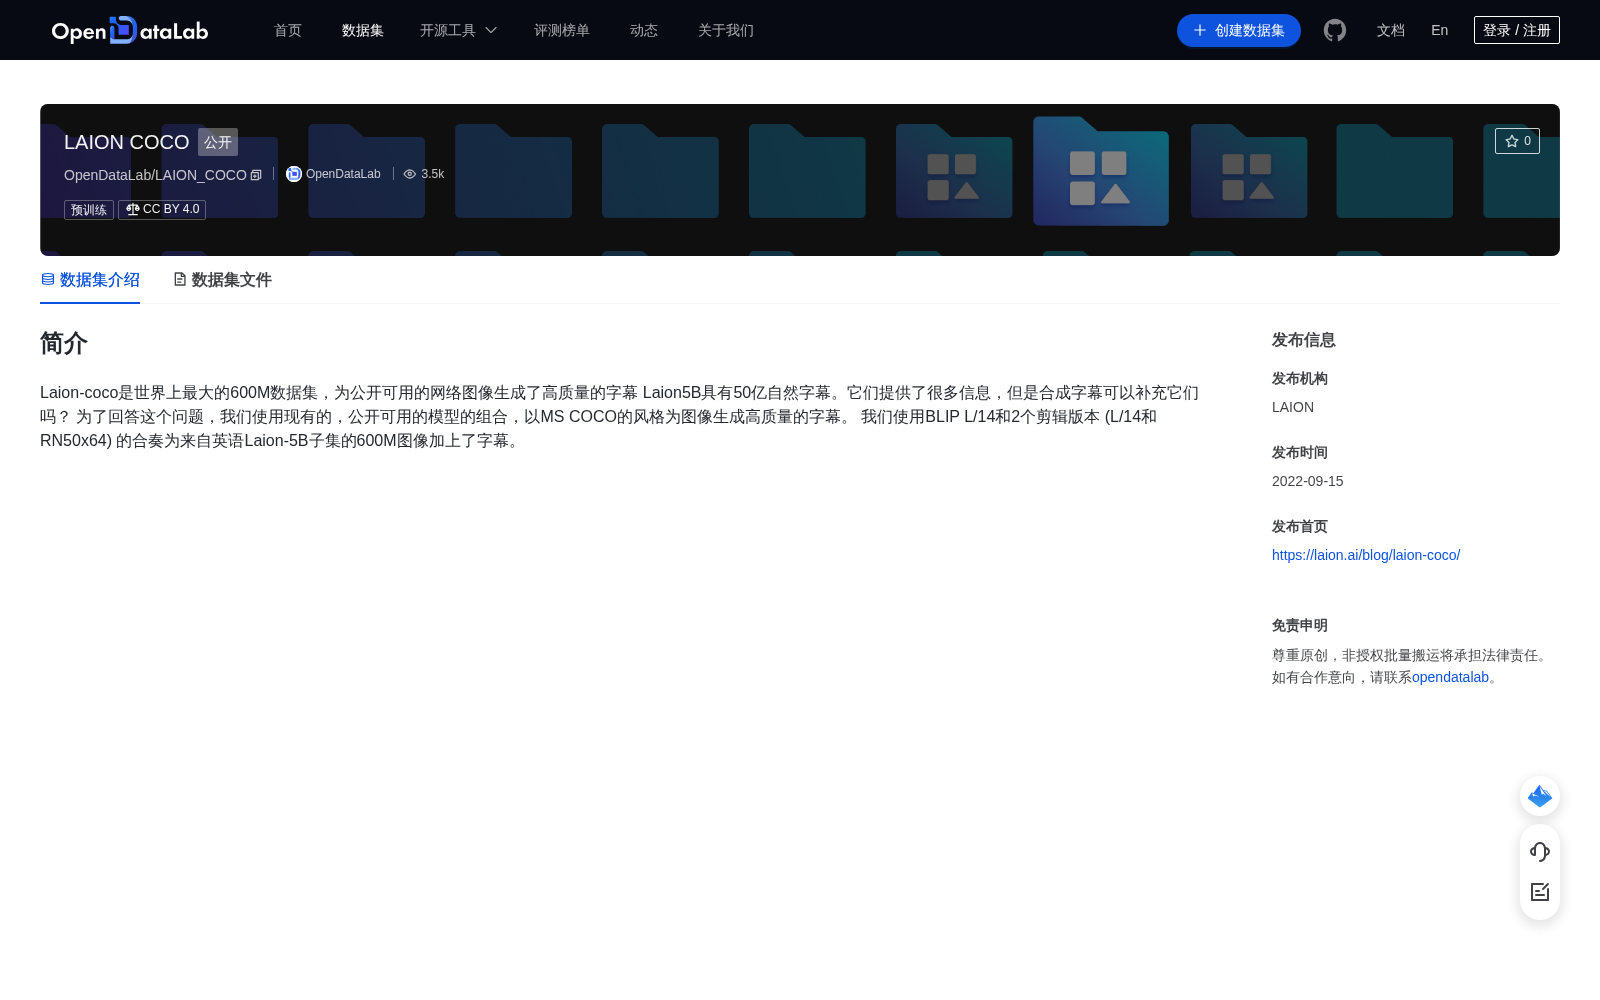
Task: Click the blue bird floating icon
Action: [x=1540, y=796]
